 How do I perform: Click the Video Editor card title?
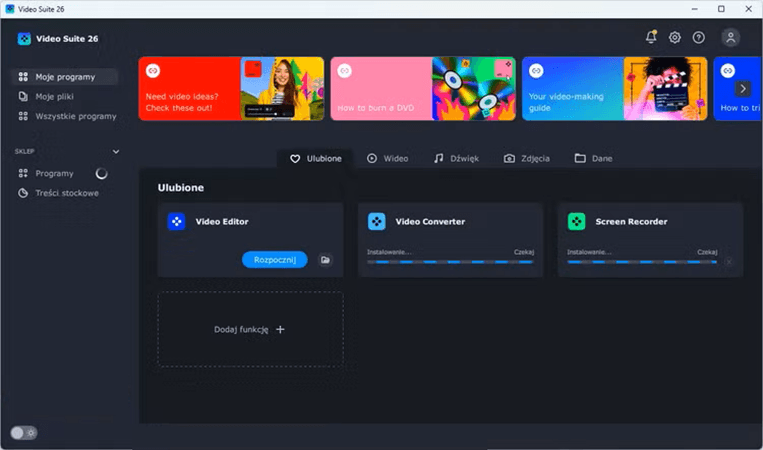(x=222, y=221)
